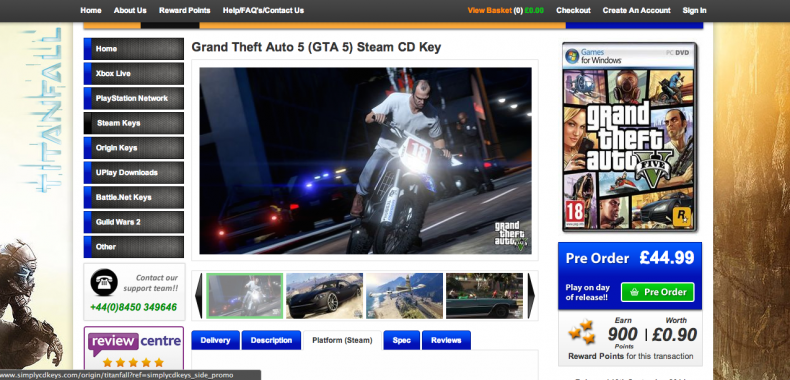Click the GTA V box art cover
Screen dimensions: 790x380
[x=629, y=137]
